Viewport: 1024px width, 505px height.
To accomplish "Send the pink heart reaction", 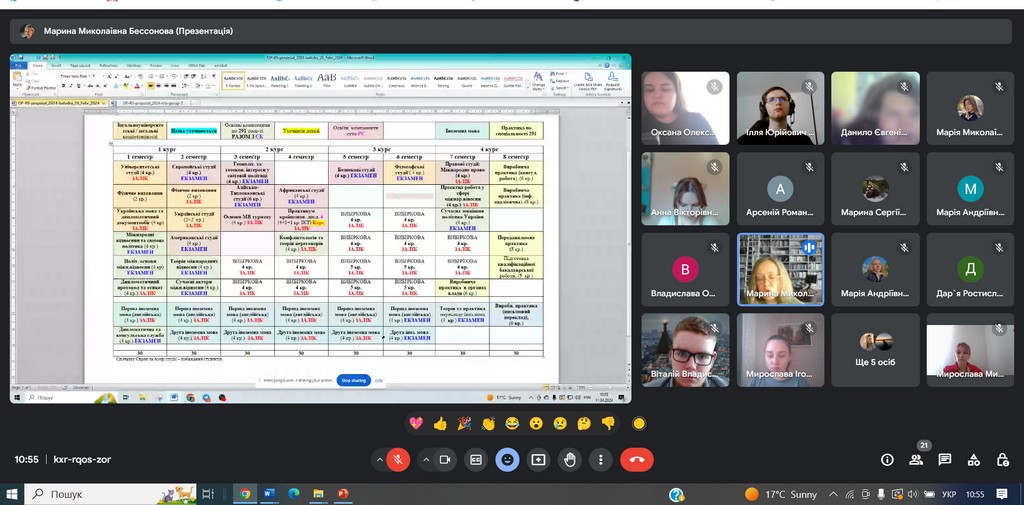I will [x=416, y=423].
